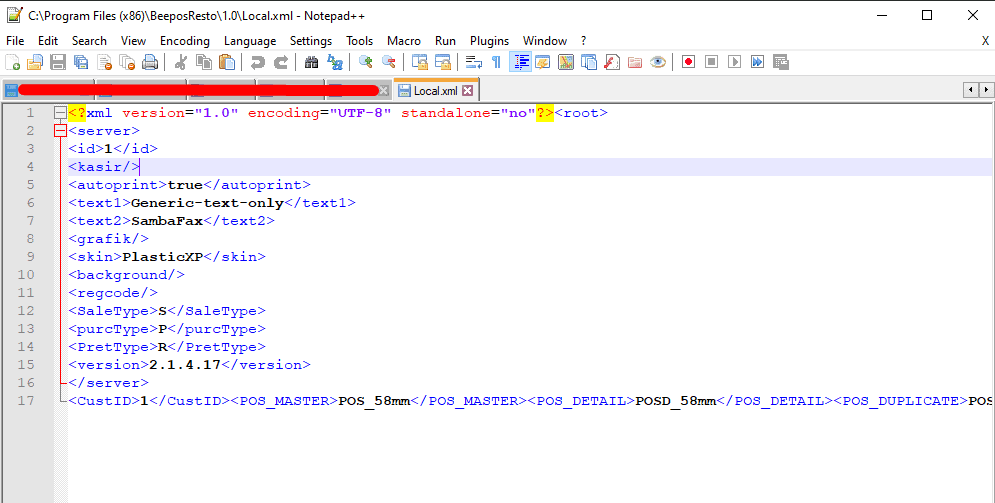The image size is (995, 503).
Task: Toggle synchronized vertical scrolling icon
Action: pos(419,62)
